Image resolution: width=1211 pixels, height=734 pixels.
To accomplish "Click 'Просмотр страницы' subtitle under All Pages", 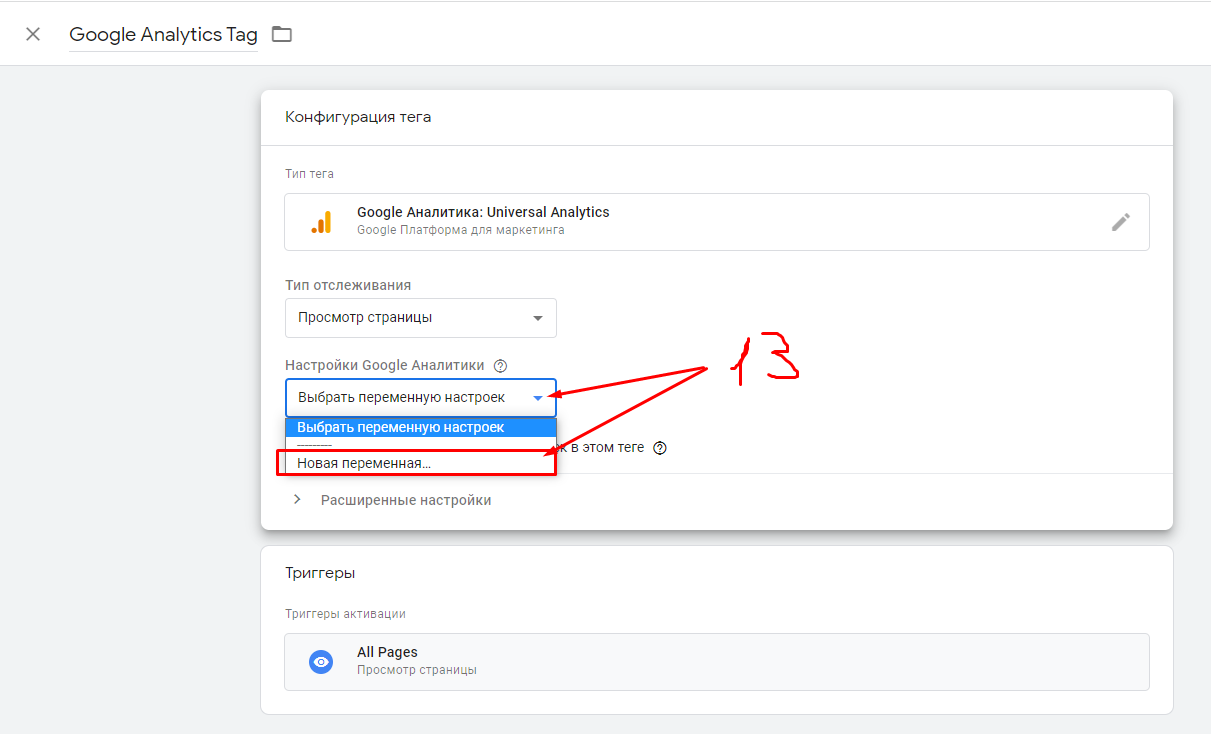I will [x=416, y=670].
